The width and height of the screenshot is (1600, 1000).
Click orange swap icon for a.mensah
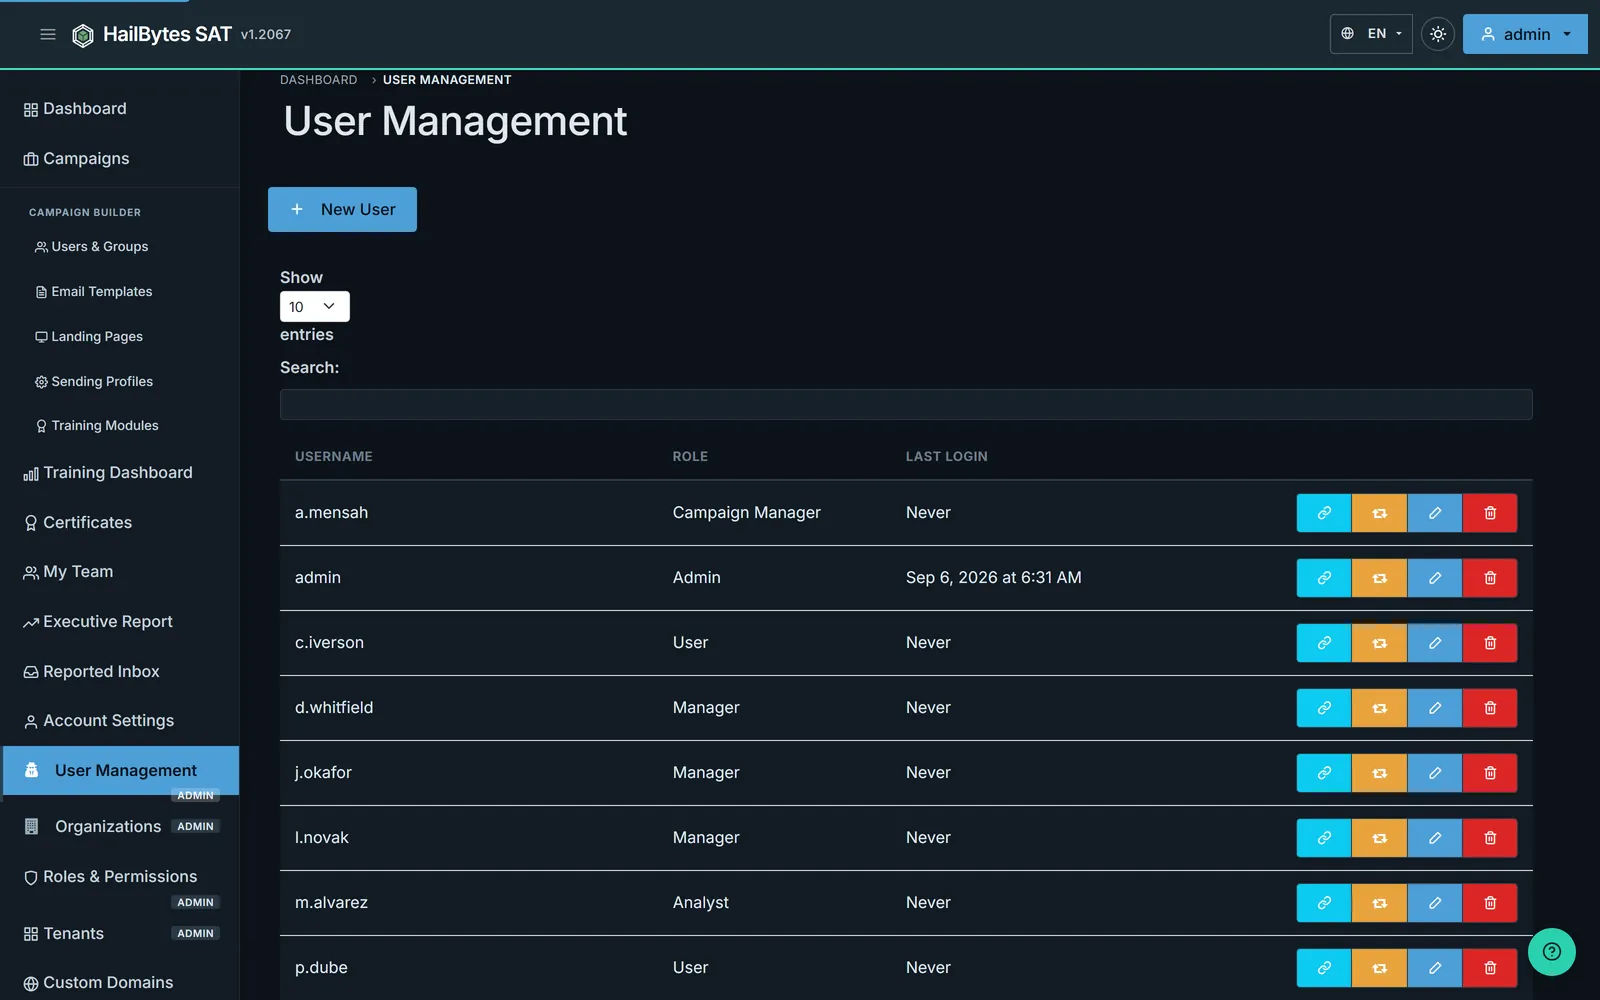[1379, 513]
